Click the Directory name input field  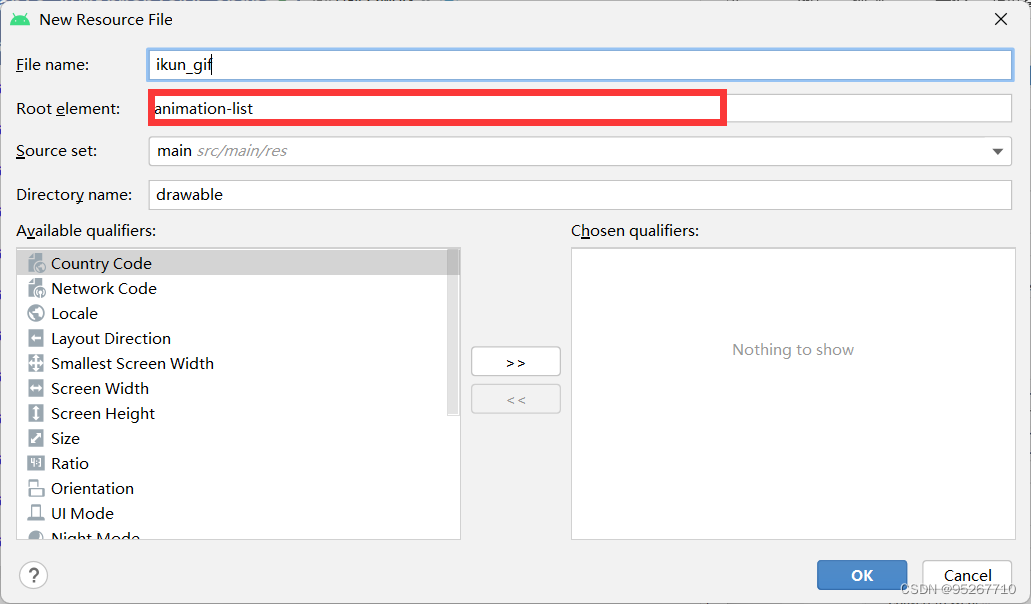(580, 195)
